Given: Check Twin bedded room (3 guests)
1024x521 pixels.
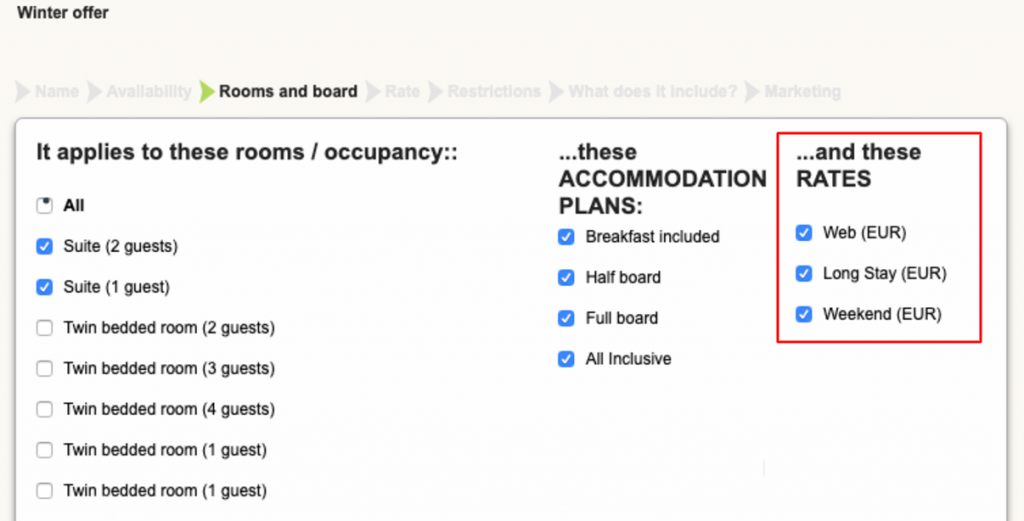Looking at the screenshot, I should point(44,368).
